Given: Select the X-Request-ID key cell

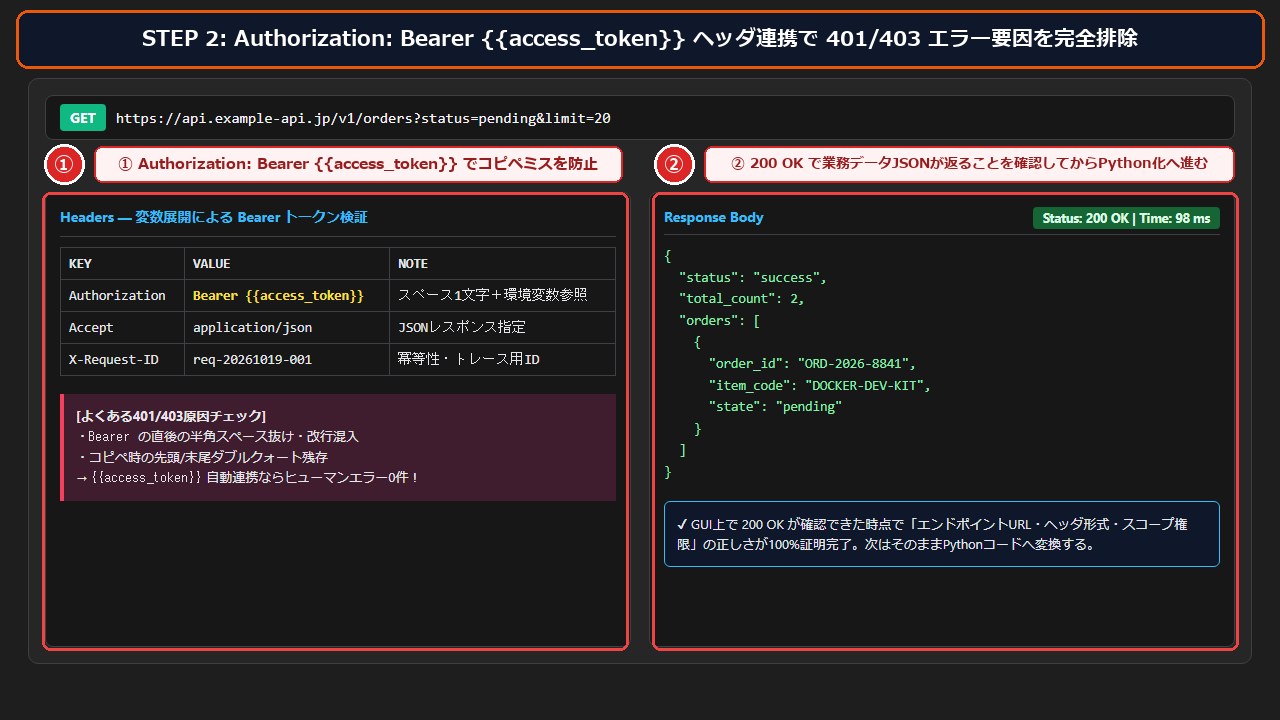Looking at the screenshot, I should coord(122,360).
